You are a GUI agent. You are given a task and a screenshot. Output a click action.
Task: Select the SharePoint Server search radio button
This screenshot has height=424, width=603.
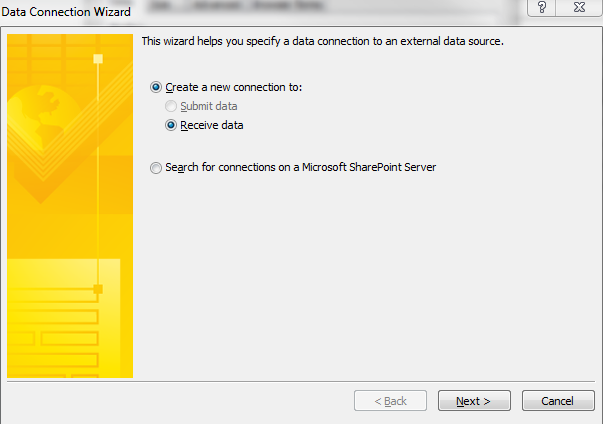156,168
